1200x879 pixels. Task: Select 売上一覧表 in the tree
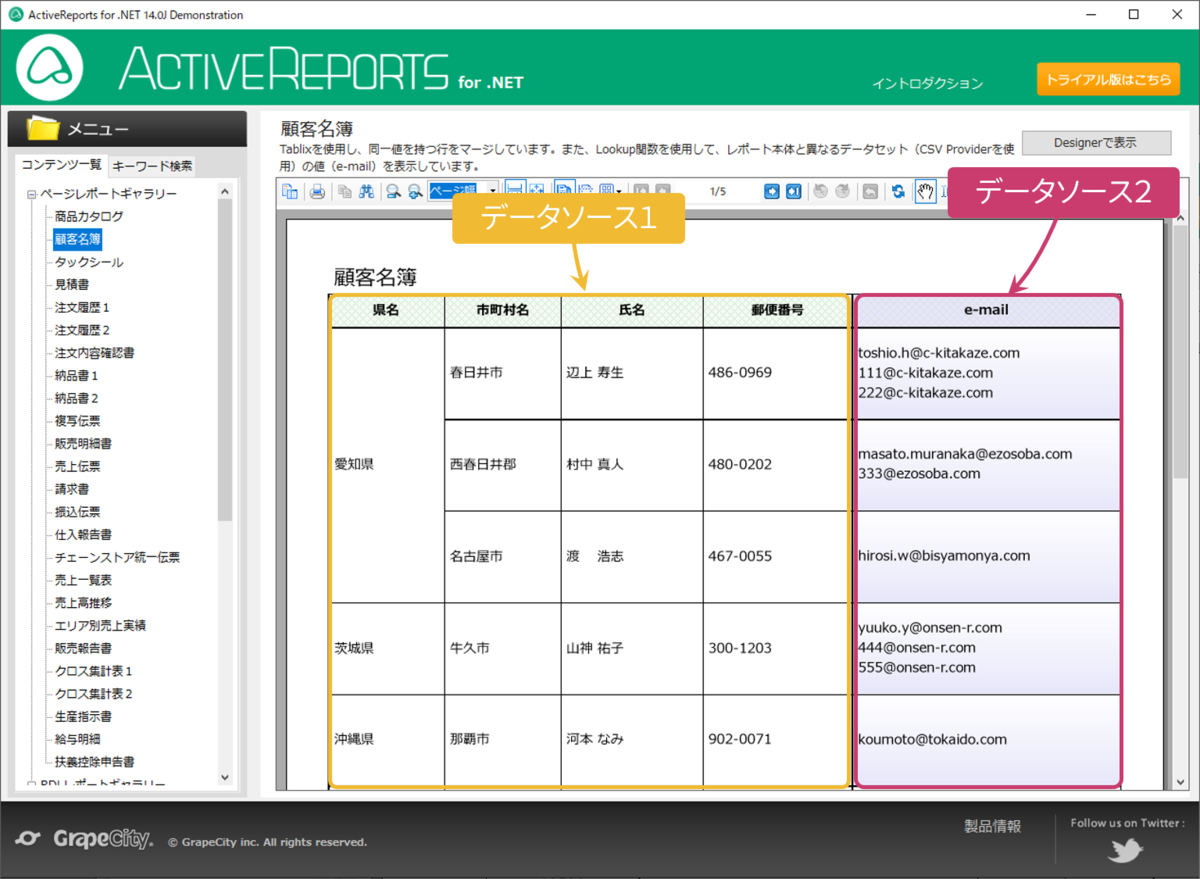[83, 580]
